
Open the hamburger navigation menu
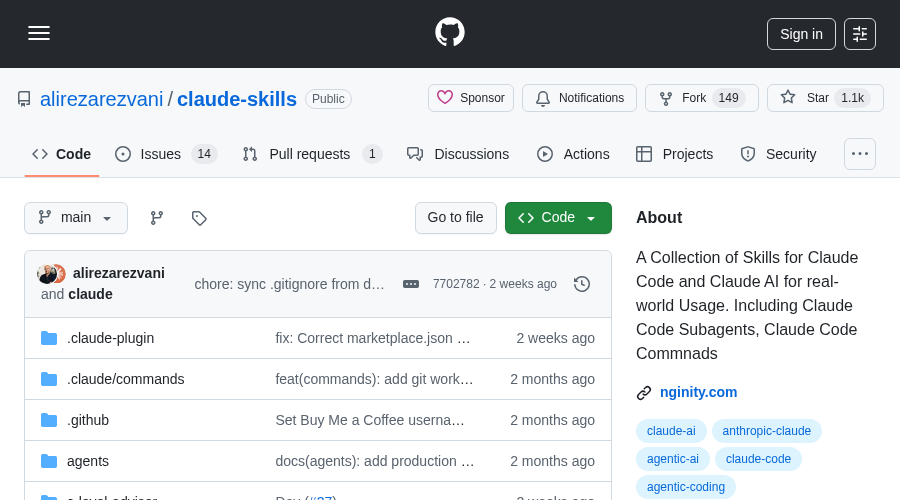pos(39,33)
